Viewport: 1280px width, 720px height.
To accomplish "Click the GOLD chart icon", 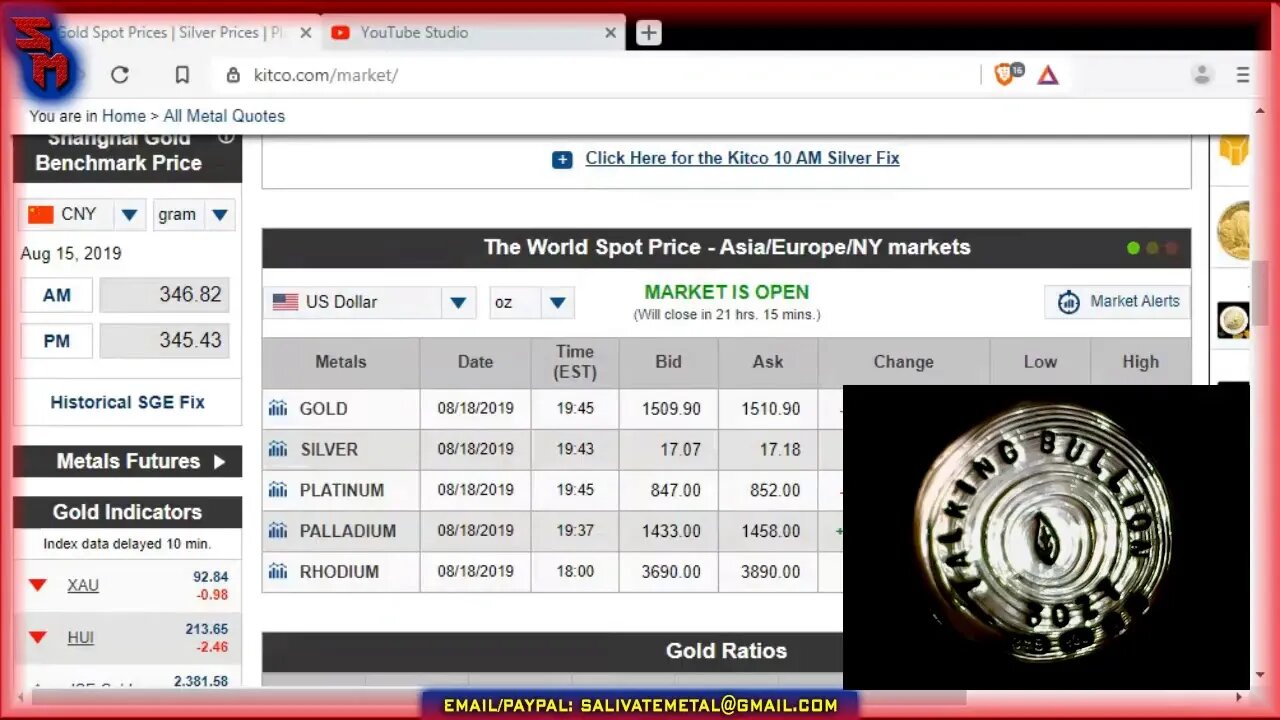I will tap(278, 408).
